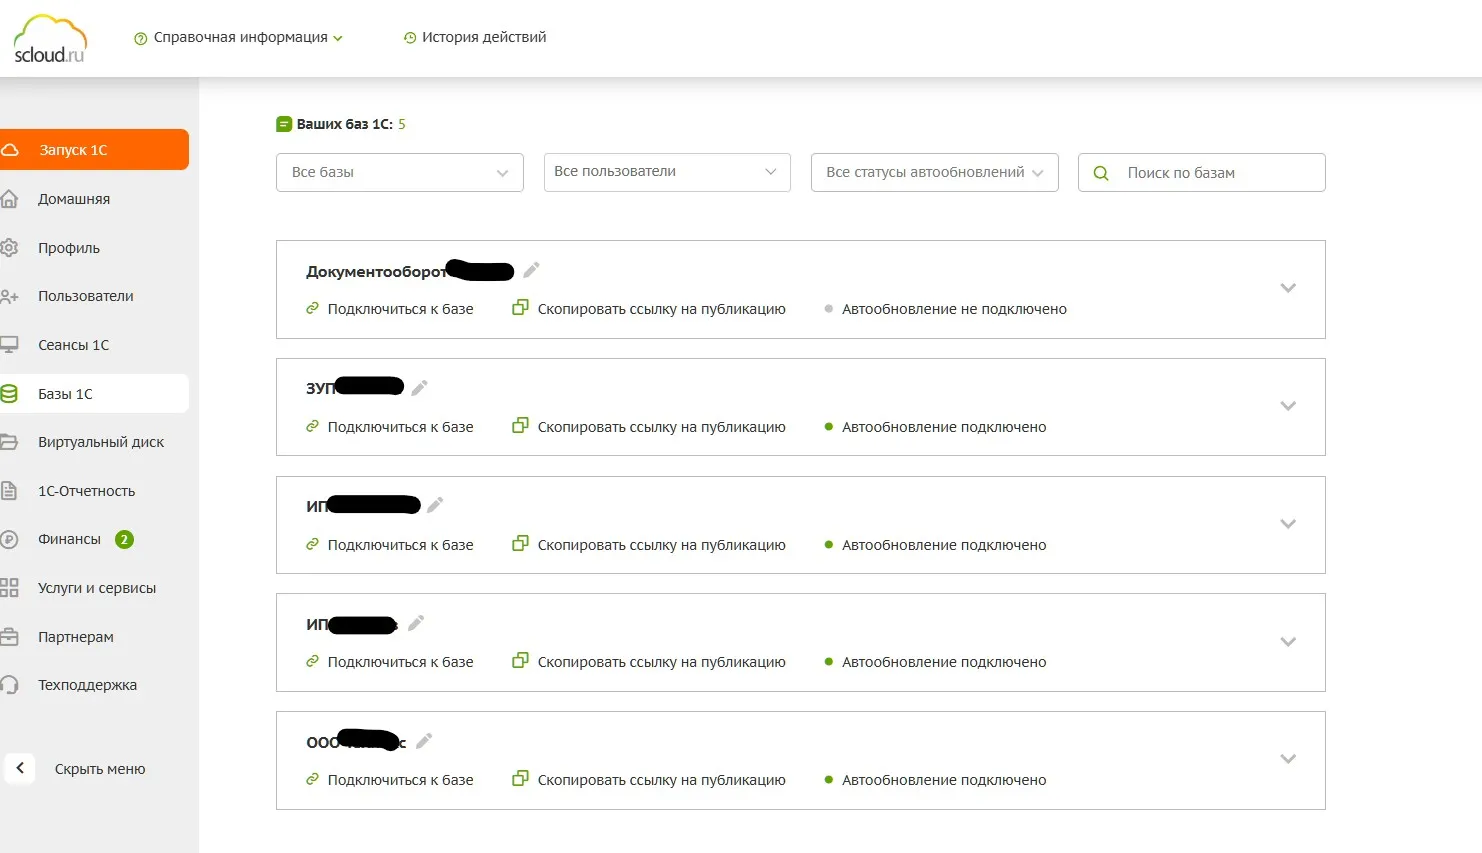The width and height of the screenshot is (1482, 853).
Task: Click the copy icon in Документооборот row
Action: click(520, 308)
